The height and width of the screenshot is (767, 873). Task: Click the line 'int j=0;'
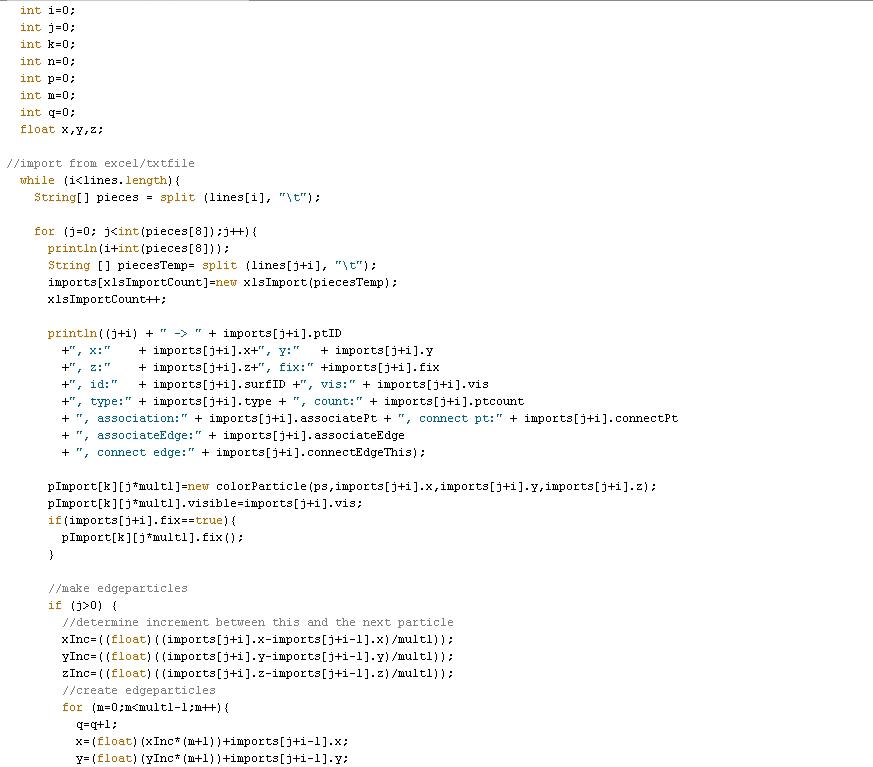[47, 27]
